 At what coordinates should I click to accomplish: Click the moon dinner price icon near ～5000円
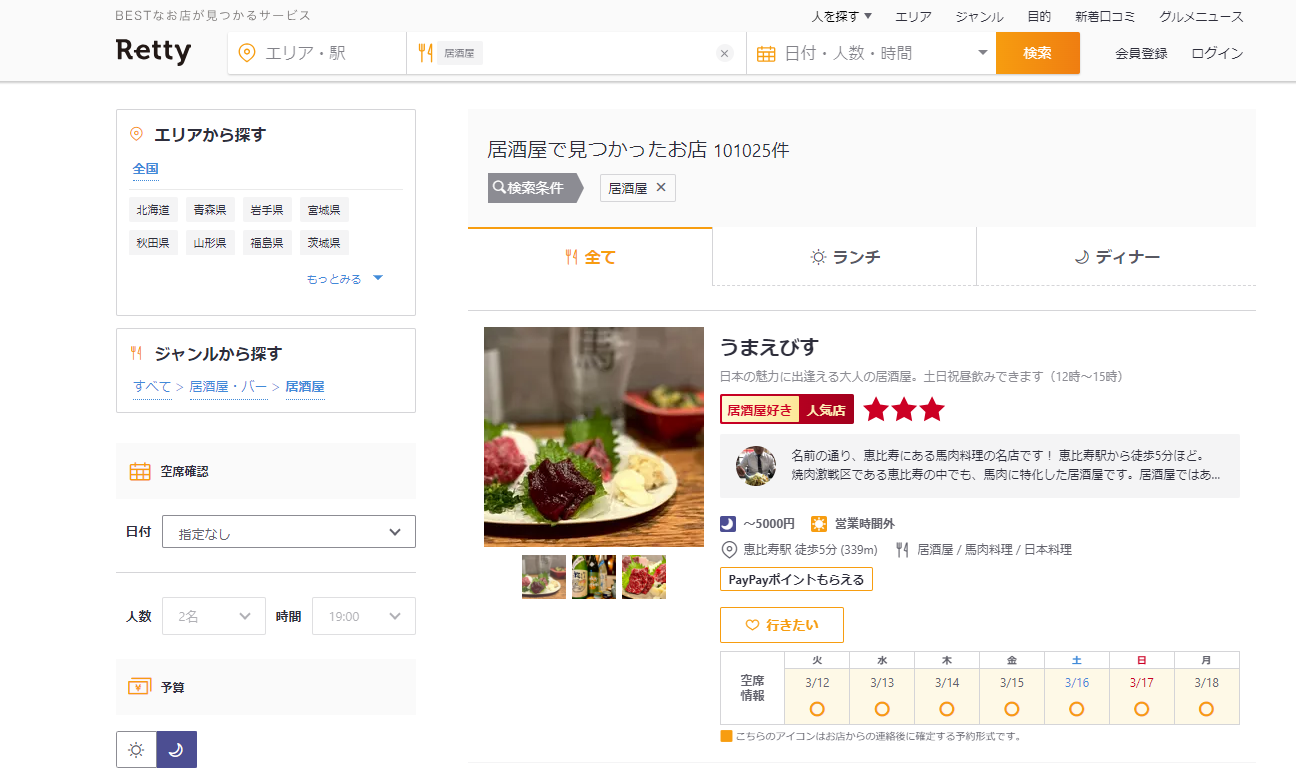[x=728, y=523]
